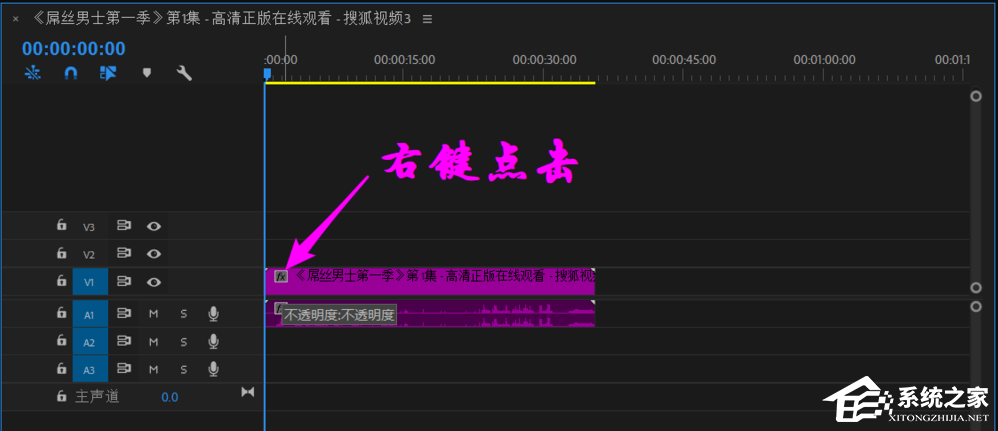Select the A2 track target button
Screen dimensions: 998x431
click(x=89, y=342)
